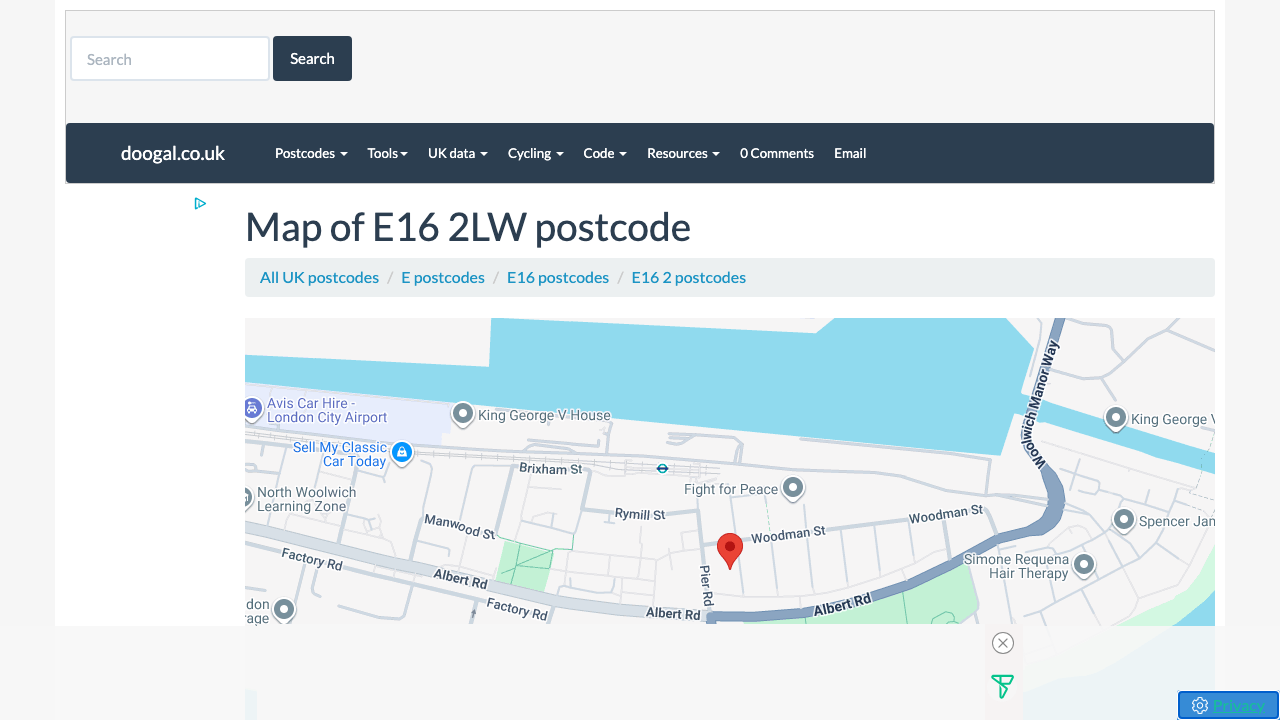The width and height of the screenshot is (1280, 720).
Task: Click the blue AdChoices triangle icon
Action: (200, 203)
